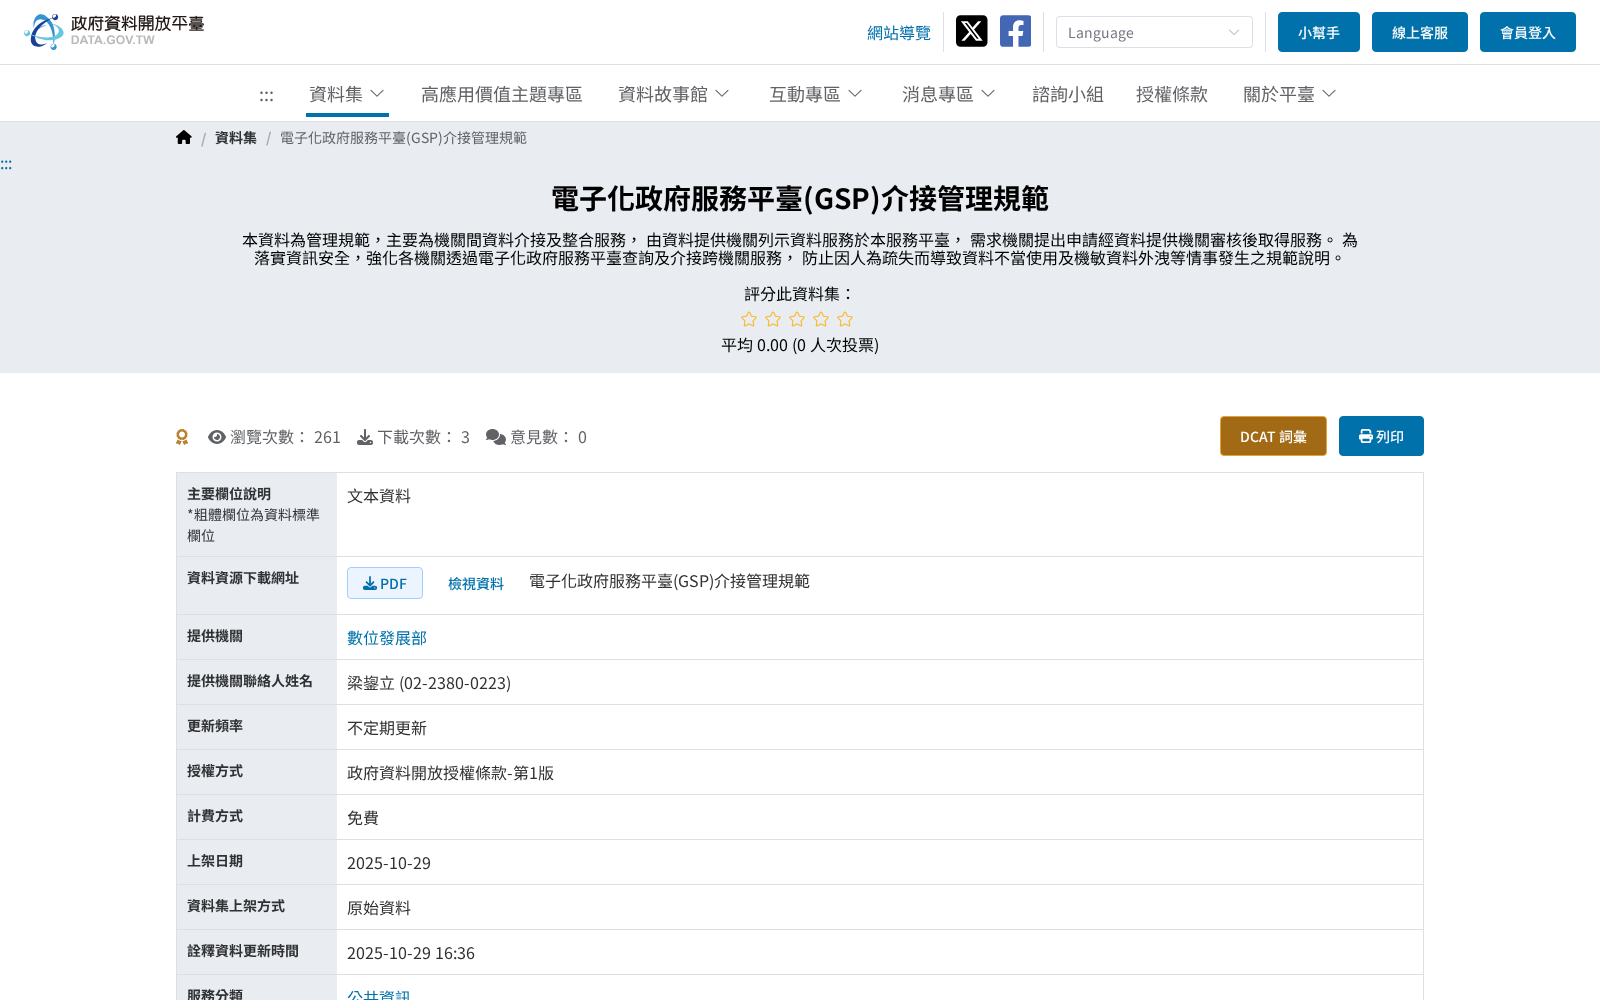Rate the dataset with the first star
Viewport: 1600px width, 1000px height.
tap(749, 319)
